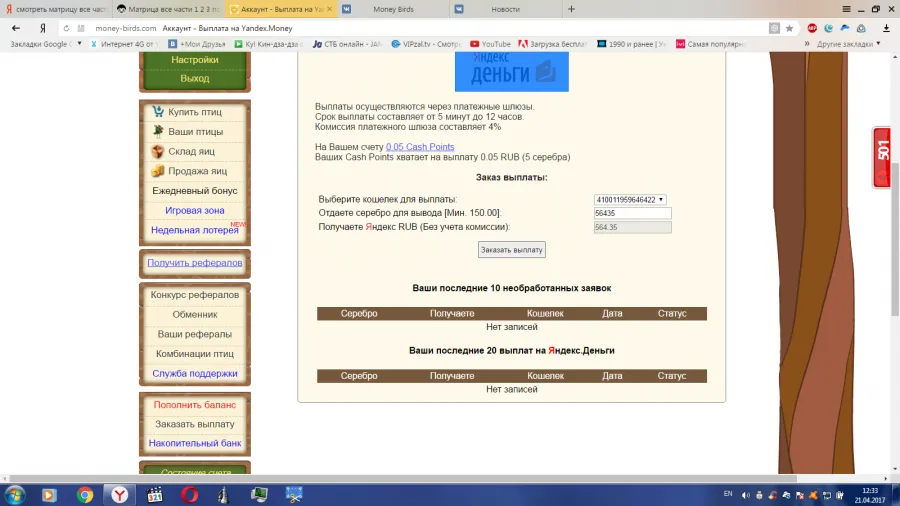Click the EN language indicator

coord(728,494)
